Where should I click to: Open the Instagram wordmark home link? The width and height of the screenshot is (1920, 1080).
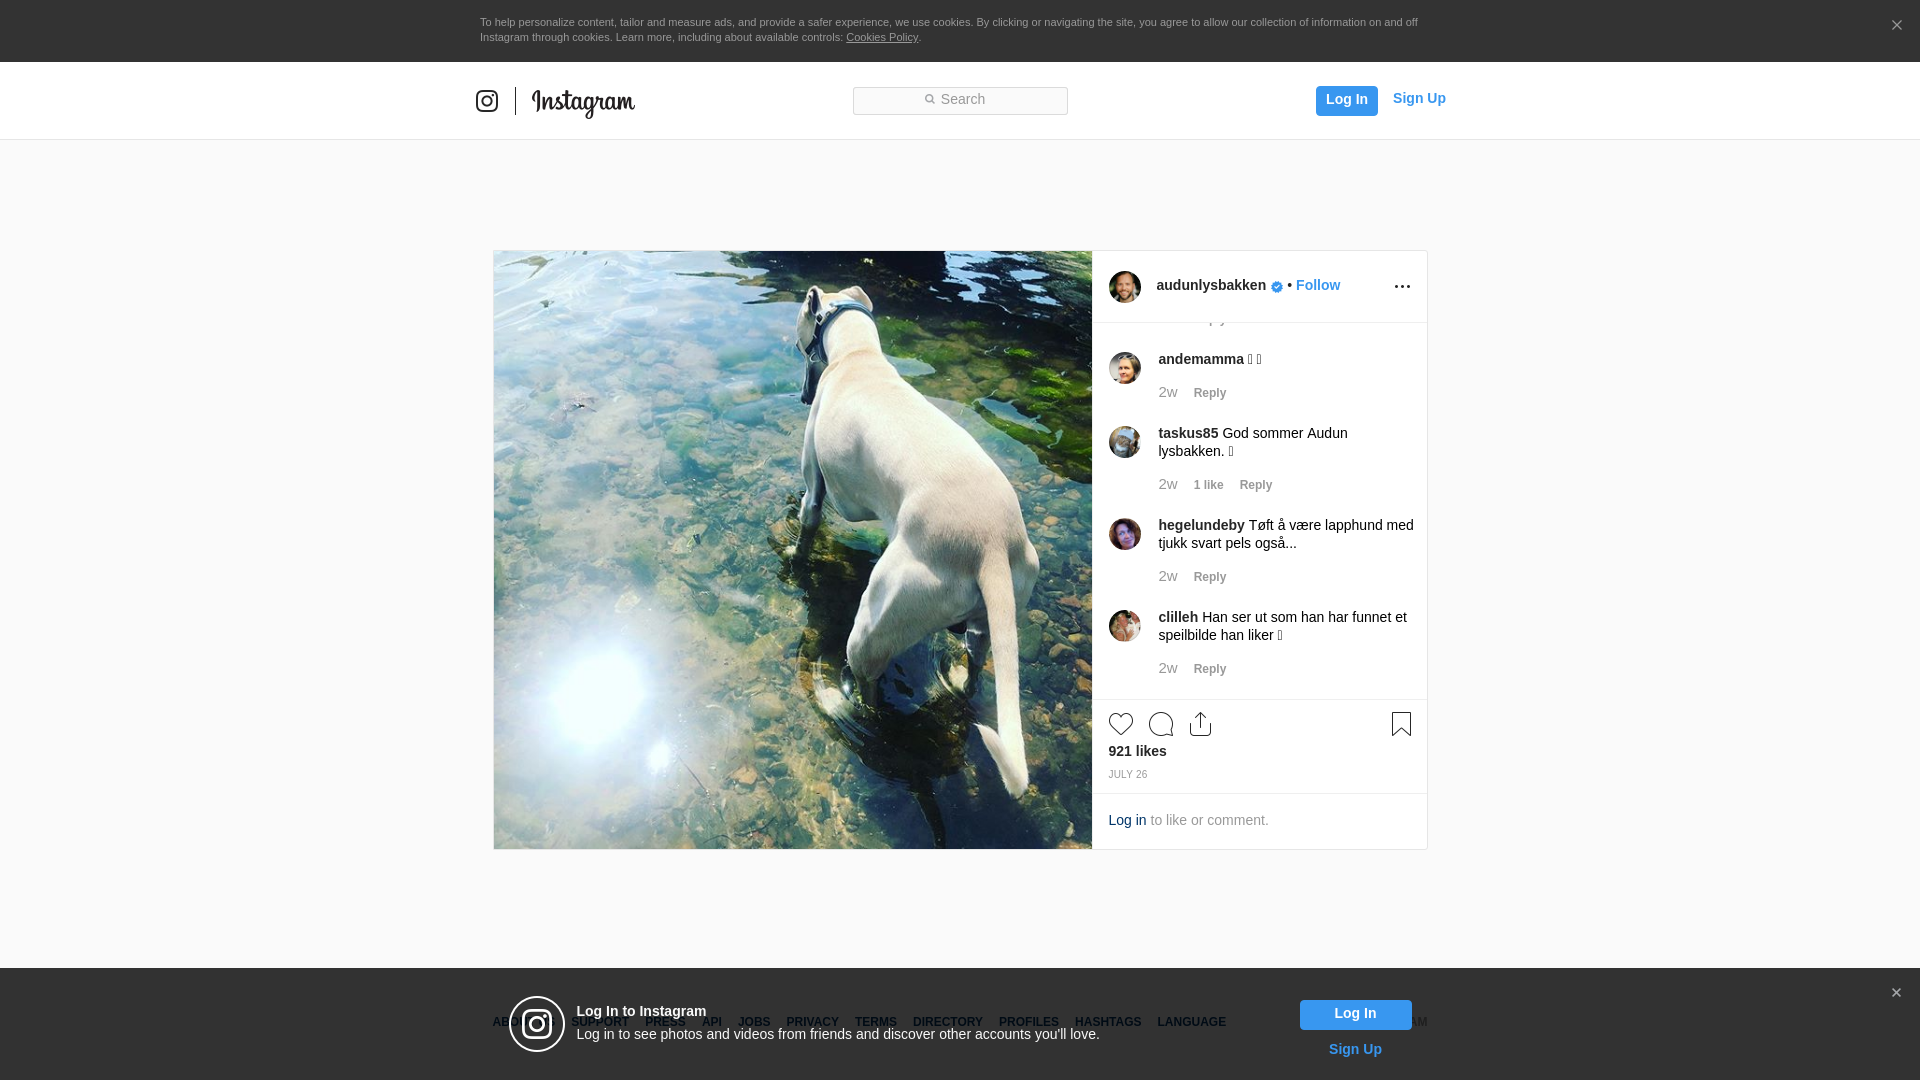pos(583,103)
